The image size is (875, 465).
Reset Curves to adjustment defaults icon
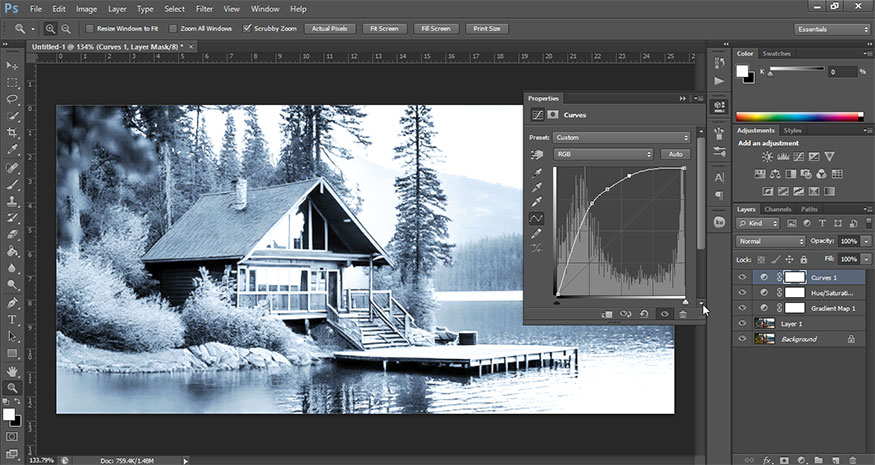pyautogui.click(x=644, y=314)
